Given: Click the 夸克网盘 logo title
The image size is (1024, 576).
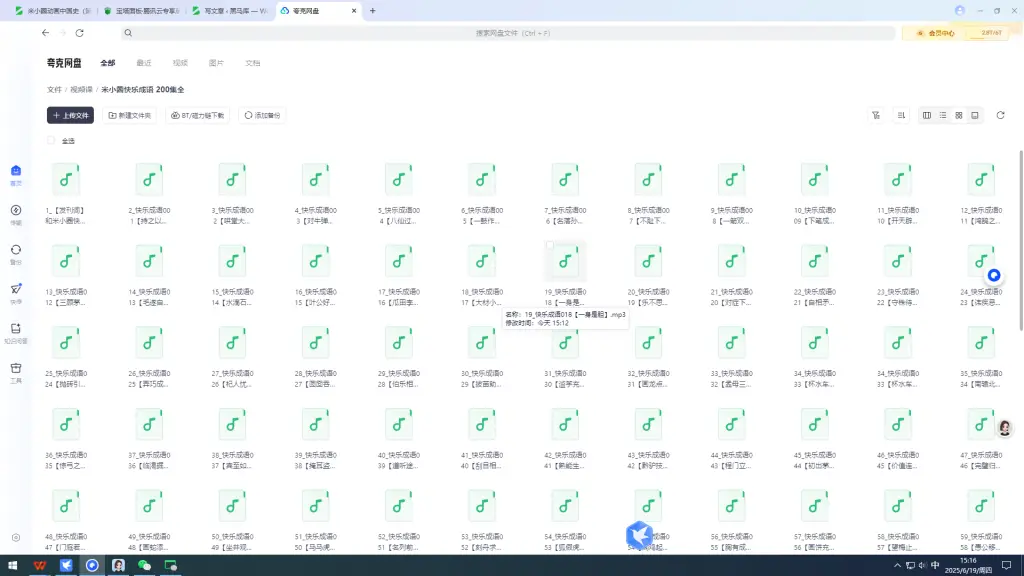Looking at the screenshot, I should 64,63.
